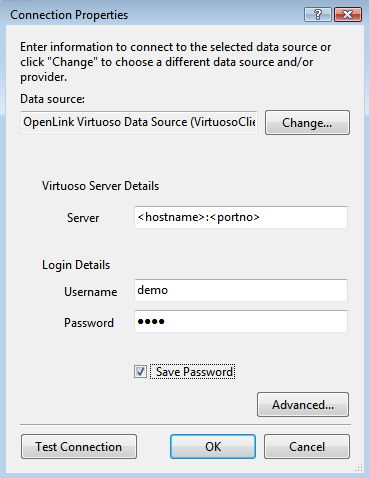The height and width of the screenshot is (478, 369).
Task: Click the OpenLink Virtuoso Data Source box
Action: pos(139,122)
